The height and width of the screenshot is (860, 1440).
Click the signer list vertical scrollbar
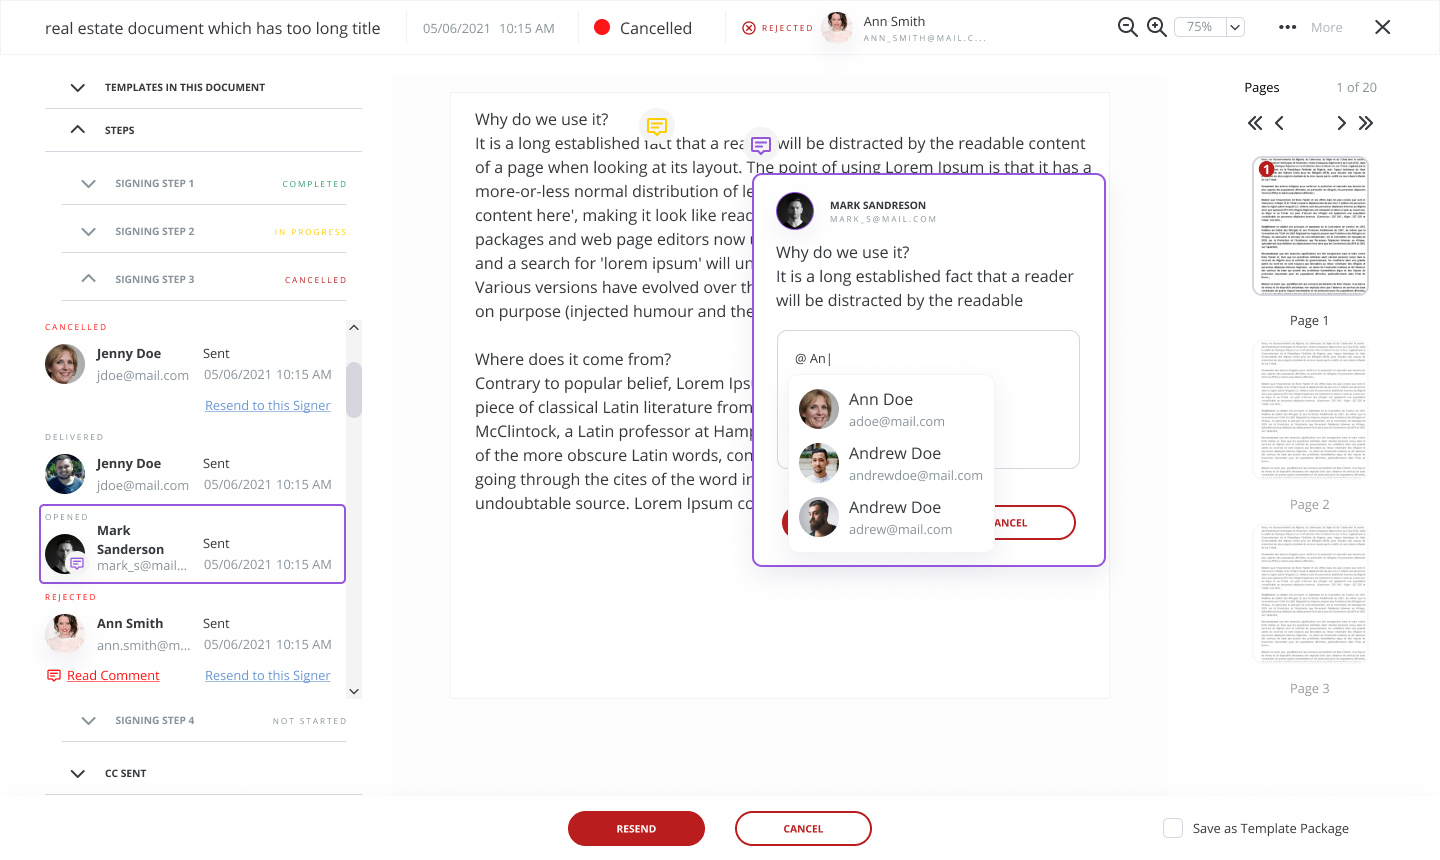353,390
